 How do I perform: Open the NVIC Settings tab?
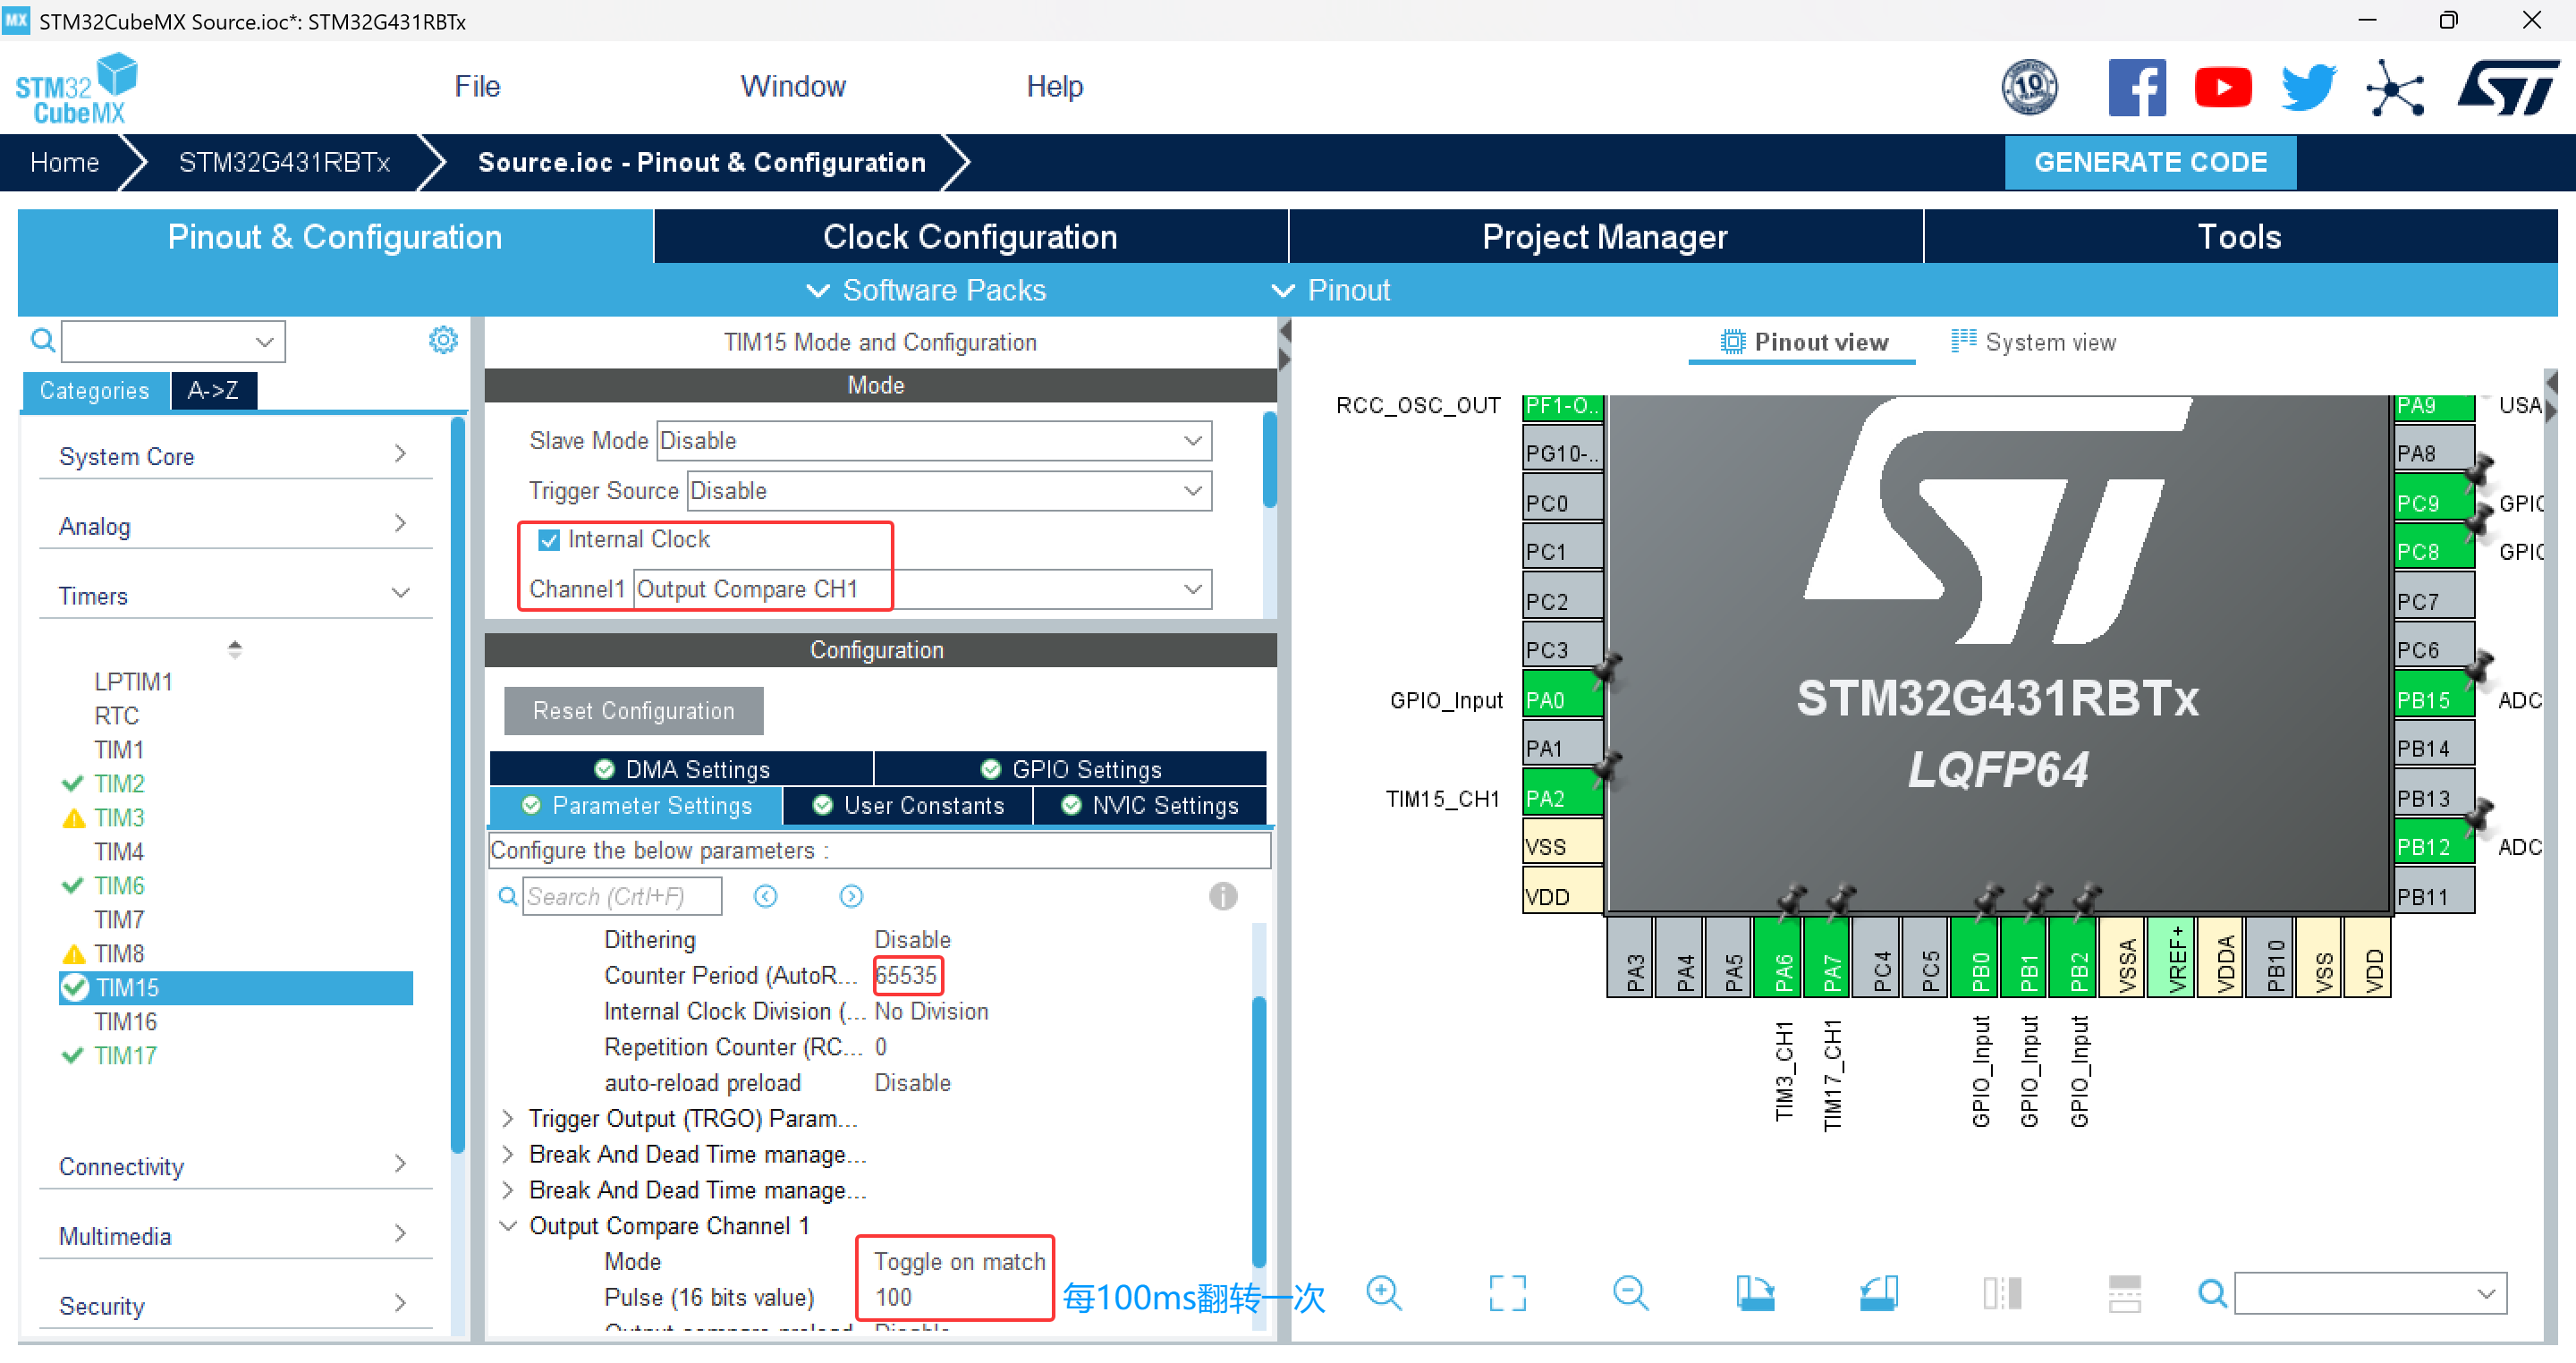(x=1150, y=806)
